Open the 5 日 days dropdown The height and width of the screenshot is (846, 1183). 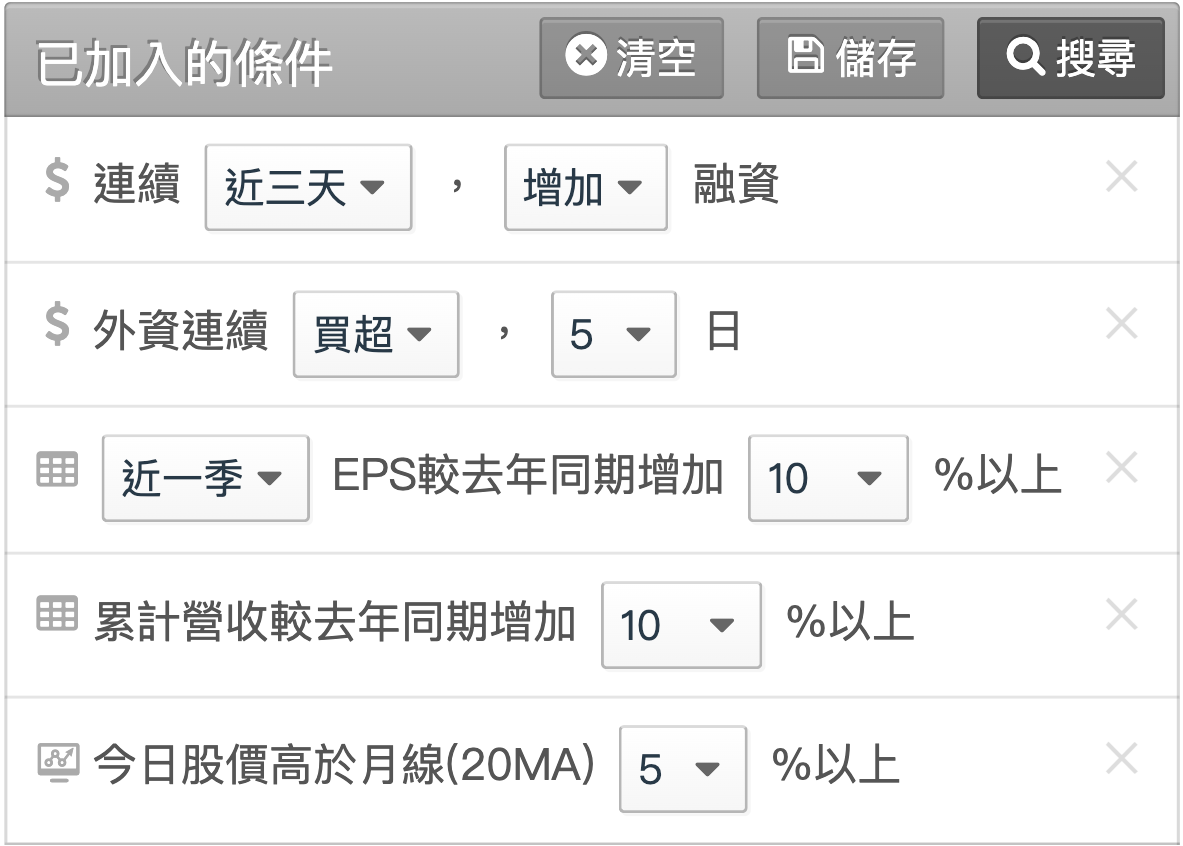point(613,334)
